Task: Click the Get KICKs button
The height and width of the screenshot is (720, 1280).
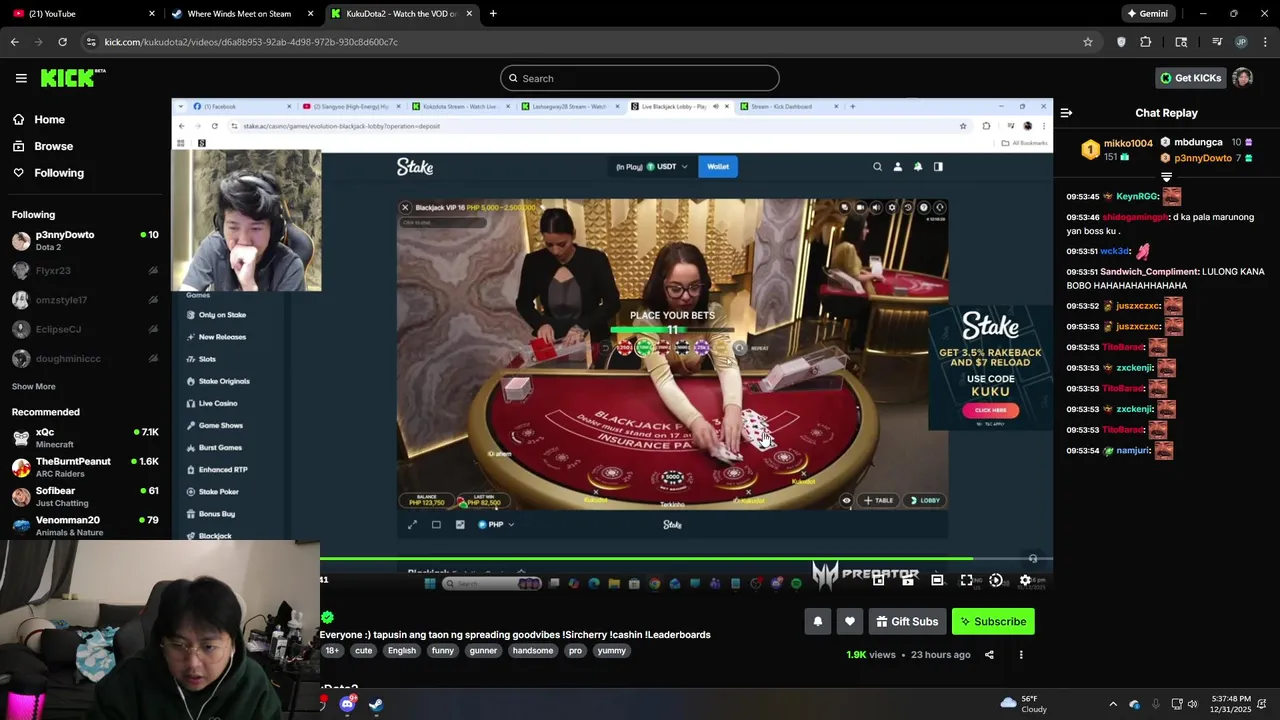Action: click(x=1190, y=78)
